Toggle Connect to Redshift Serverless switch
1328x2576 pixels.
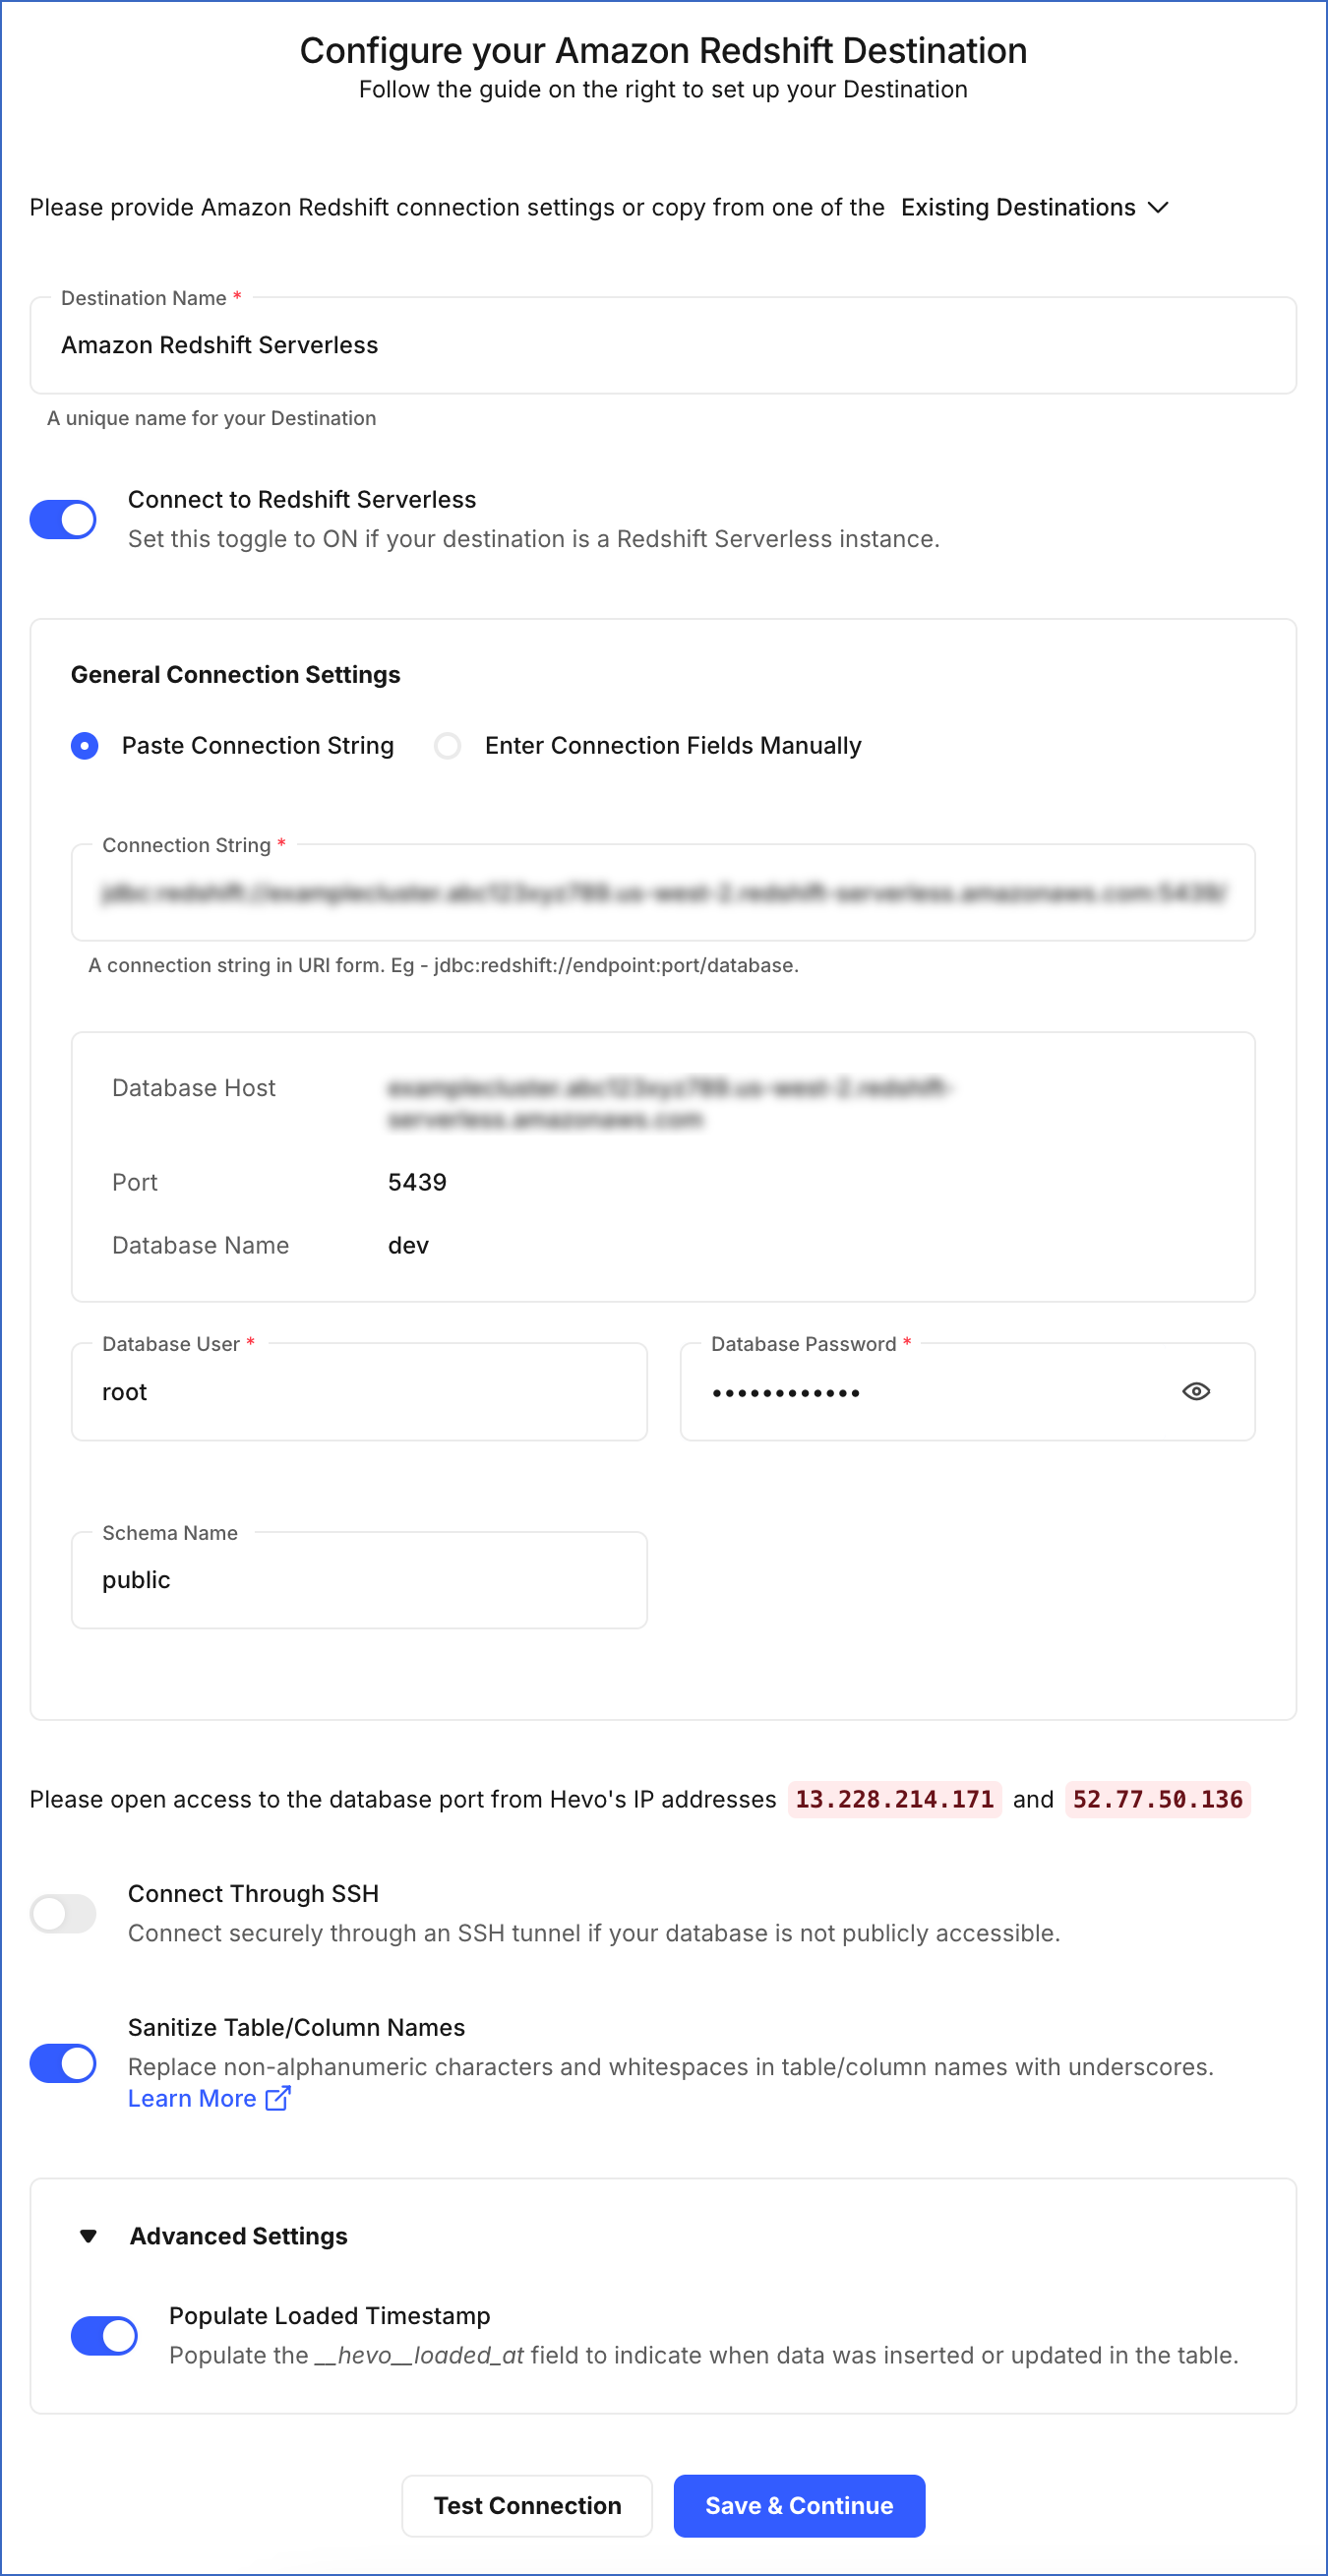pyautogui.click(x=63, y=519)
